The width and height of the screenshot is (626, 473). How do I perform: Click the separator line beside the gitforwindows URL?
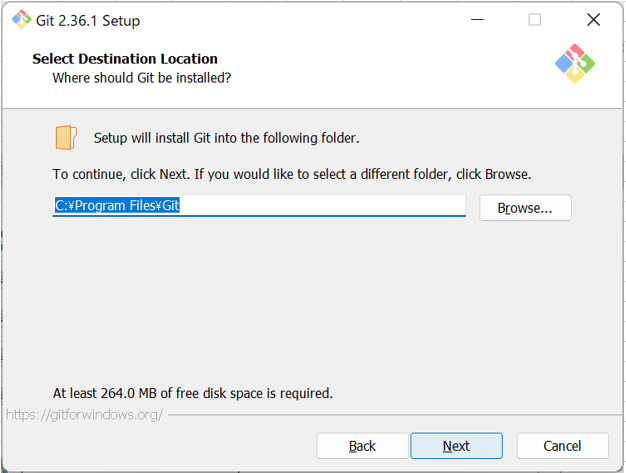click(x=395, y=415)
